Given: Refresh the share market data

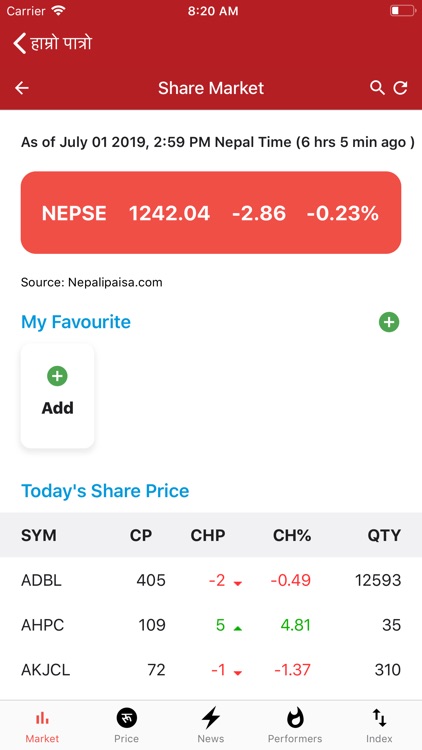Looking at the screenshot, I should coord(400,88).
